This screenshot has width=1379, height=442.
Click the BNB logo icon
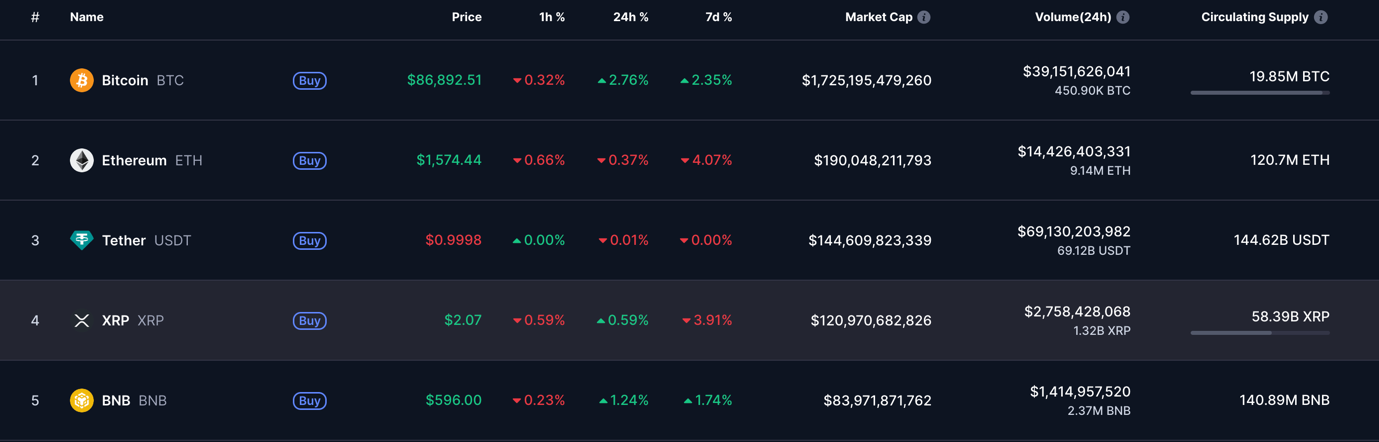[82, 400]
